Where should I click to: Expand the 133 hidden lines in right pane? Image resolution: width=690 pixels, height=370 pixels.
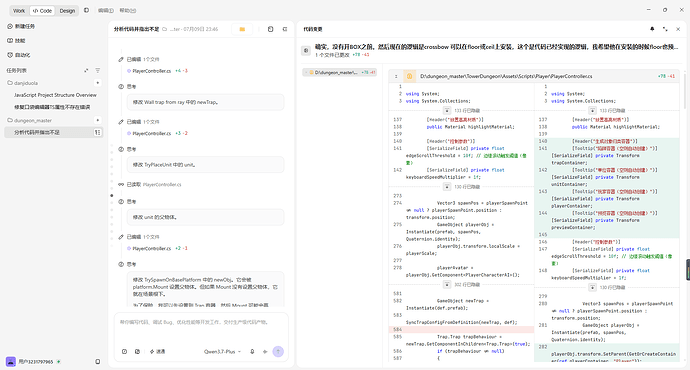(592, 111)
